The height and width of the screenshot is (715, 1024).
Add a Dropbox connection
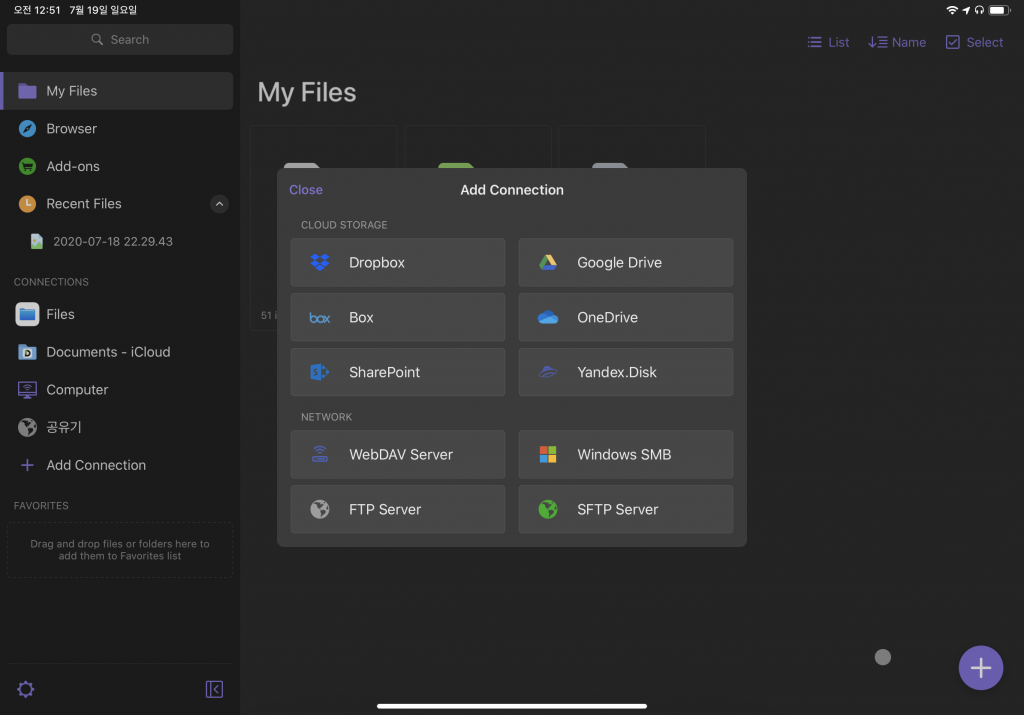pyautogui.click(x=397, y=262)
